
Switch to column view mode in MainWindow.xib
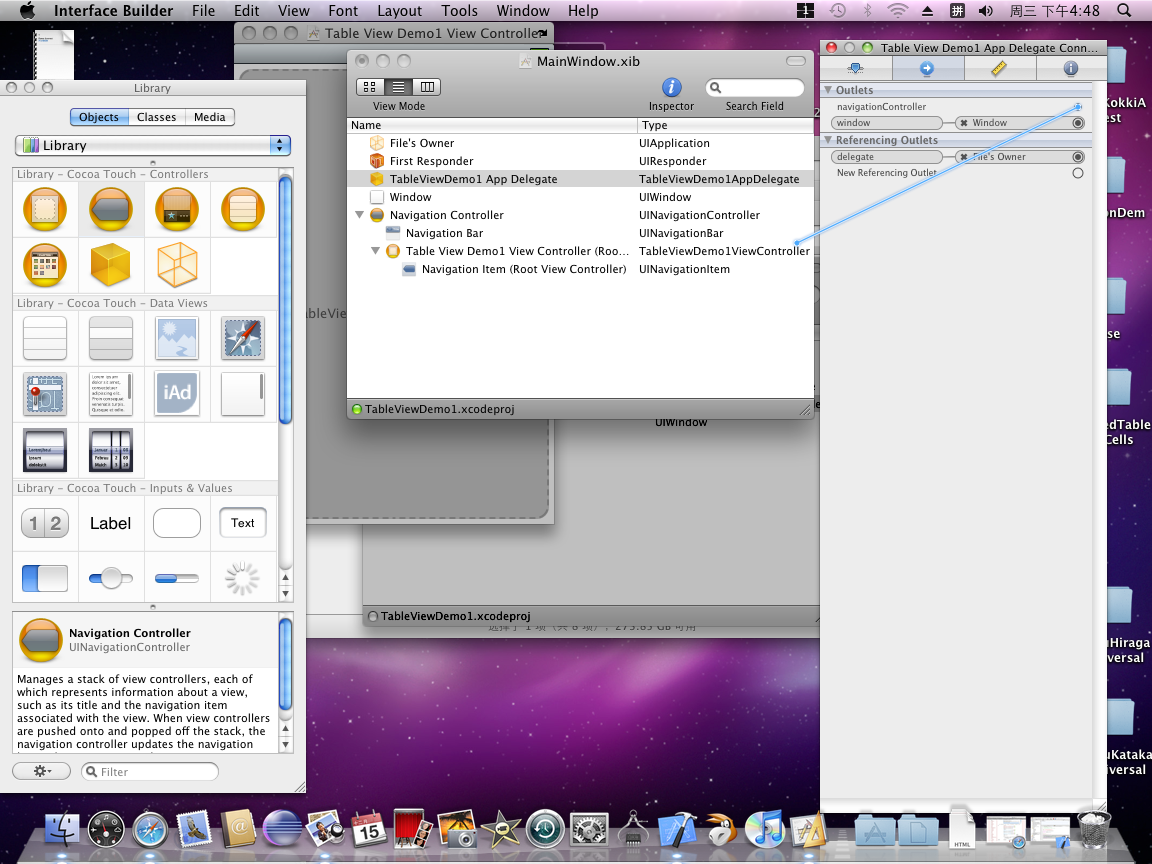[427, 87]
